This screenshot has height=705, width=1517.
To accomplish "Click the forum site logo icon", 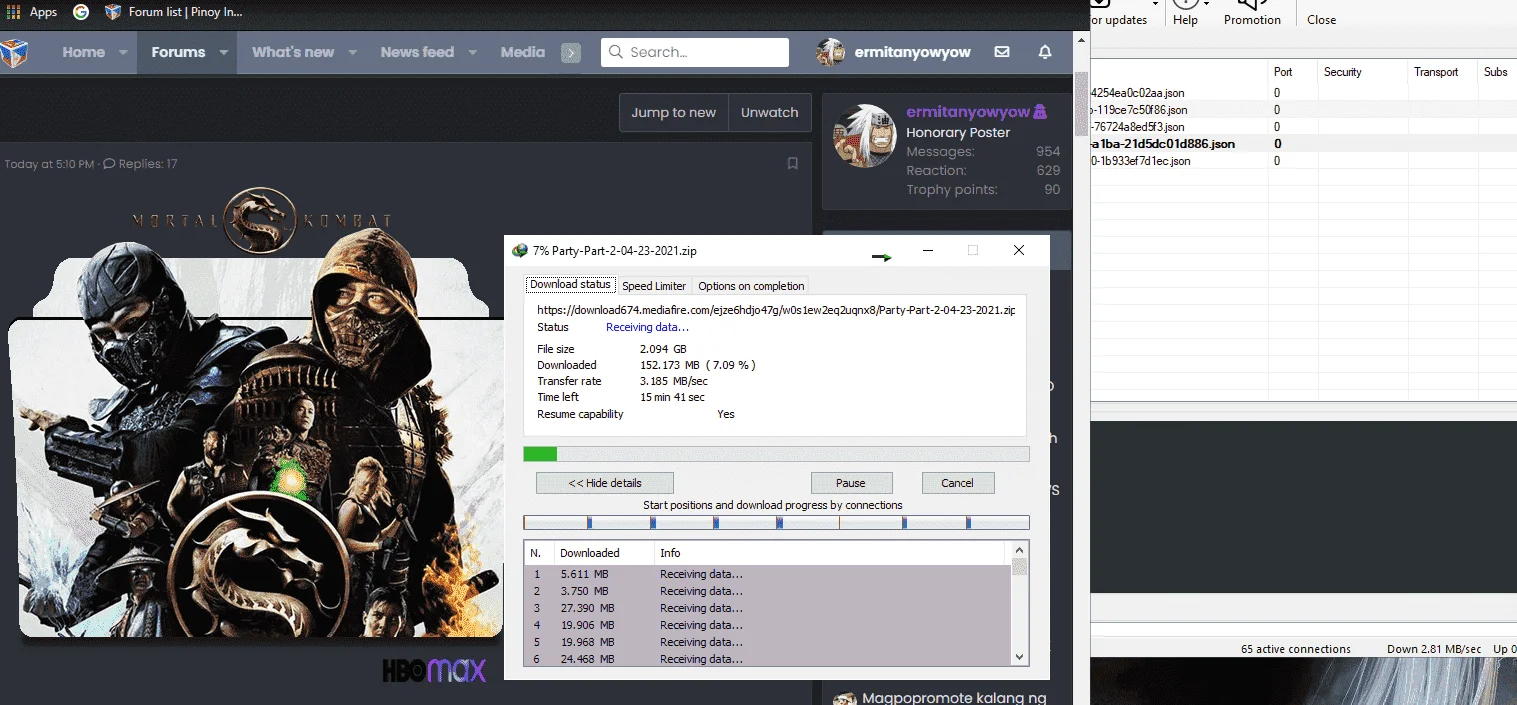I will coord(14,52).
